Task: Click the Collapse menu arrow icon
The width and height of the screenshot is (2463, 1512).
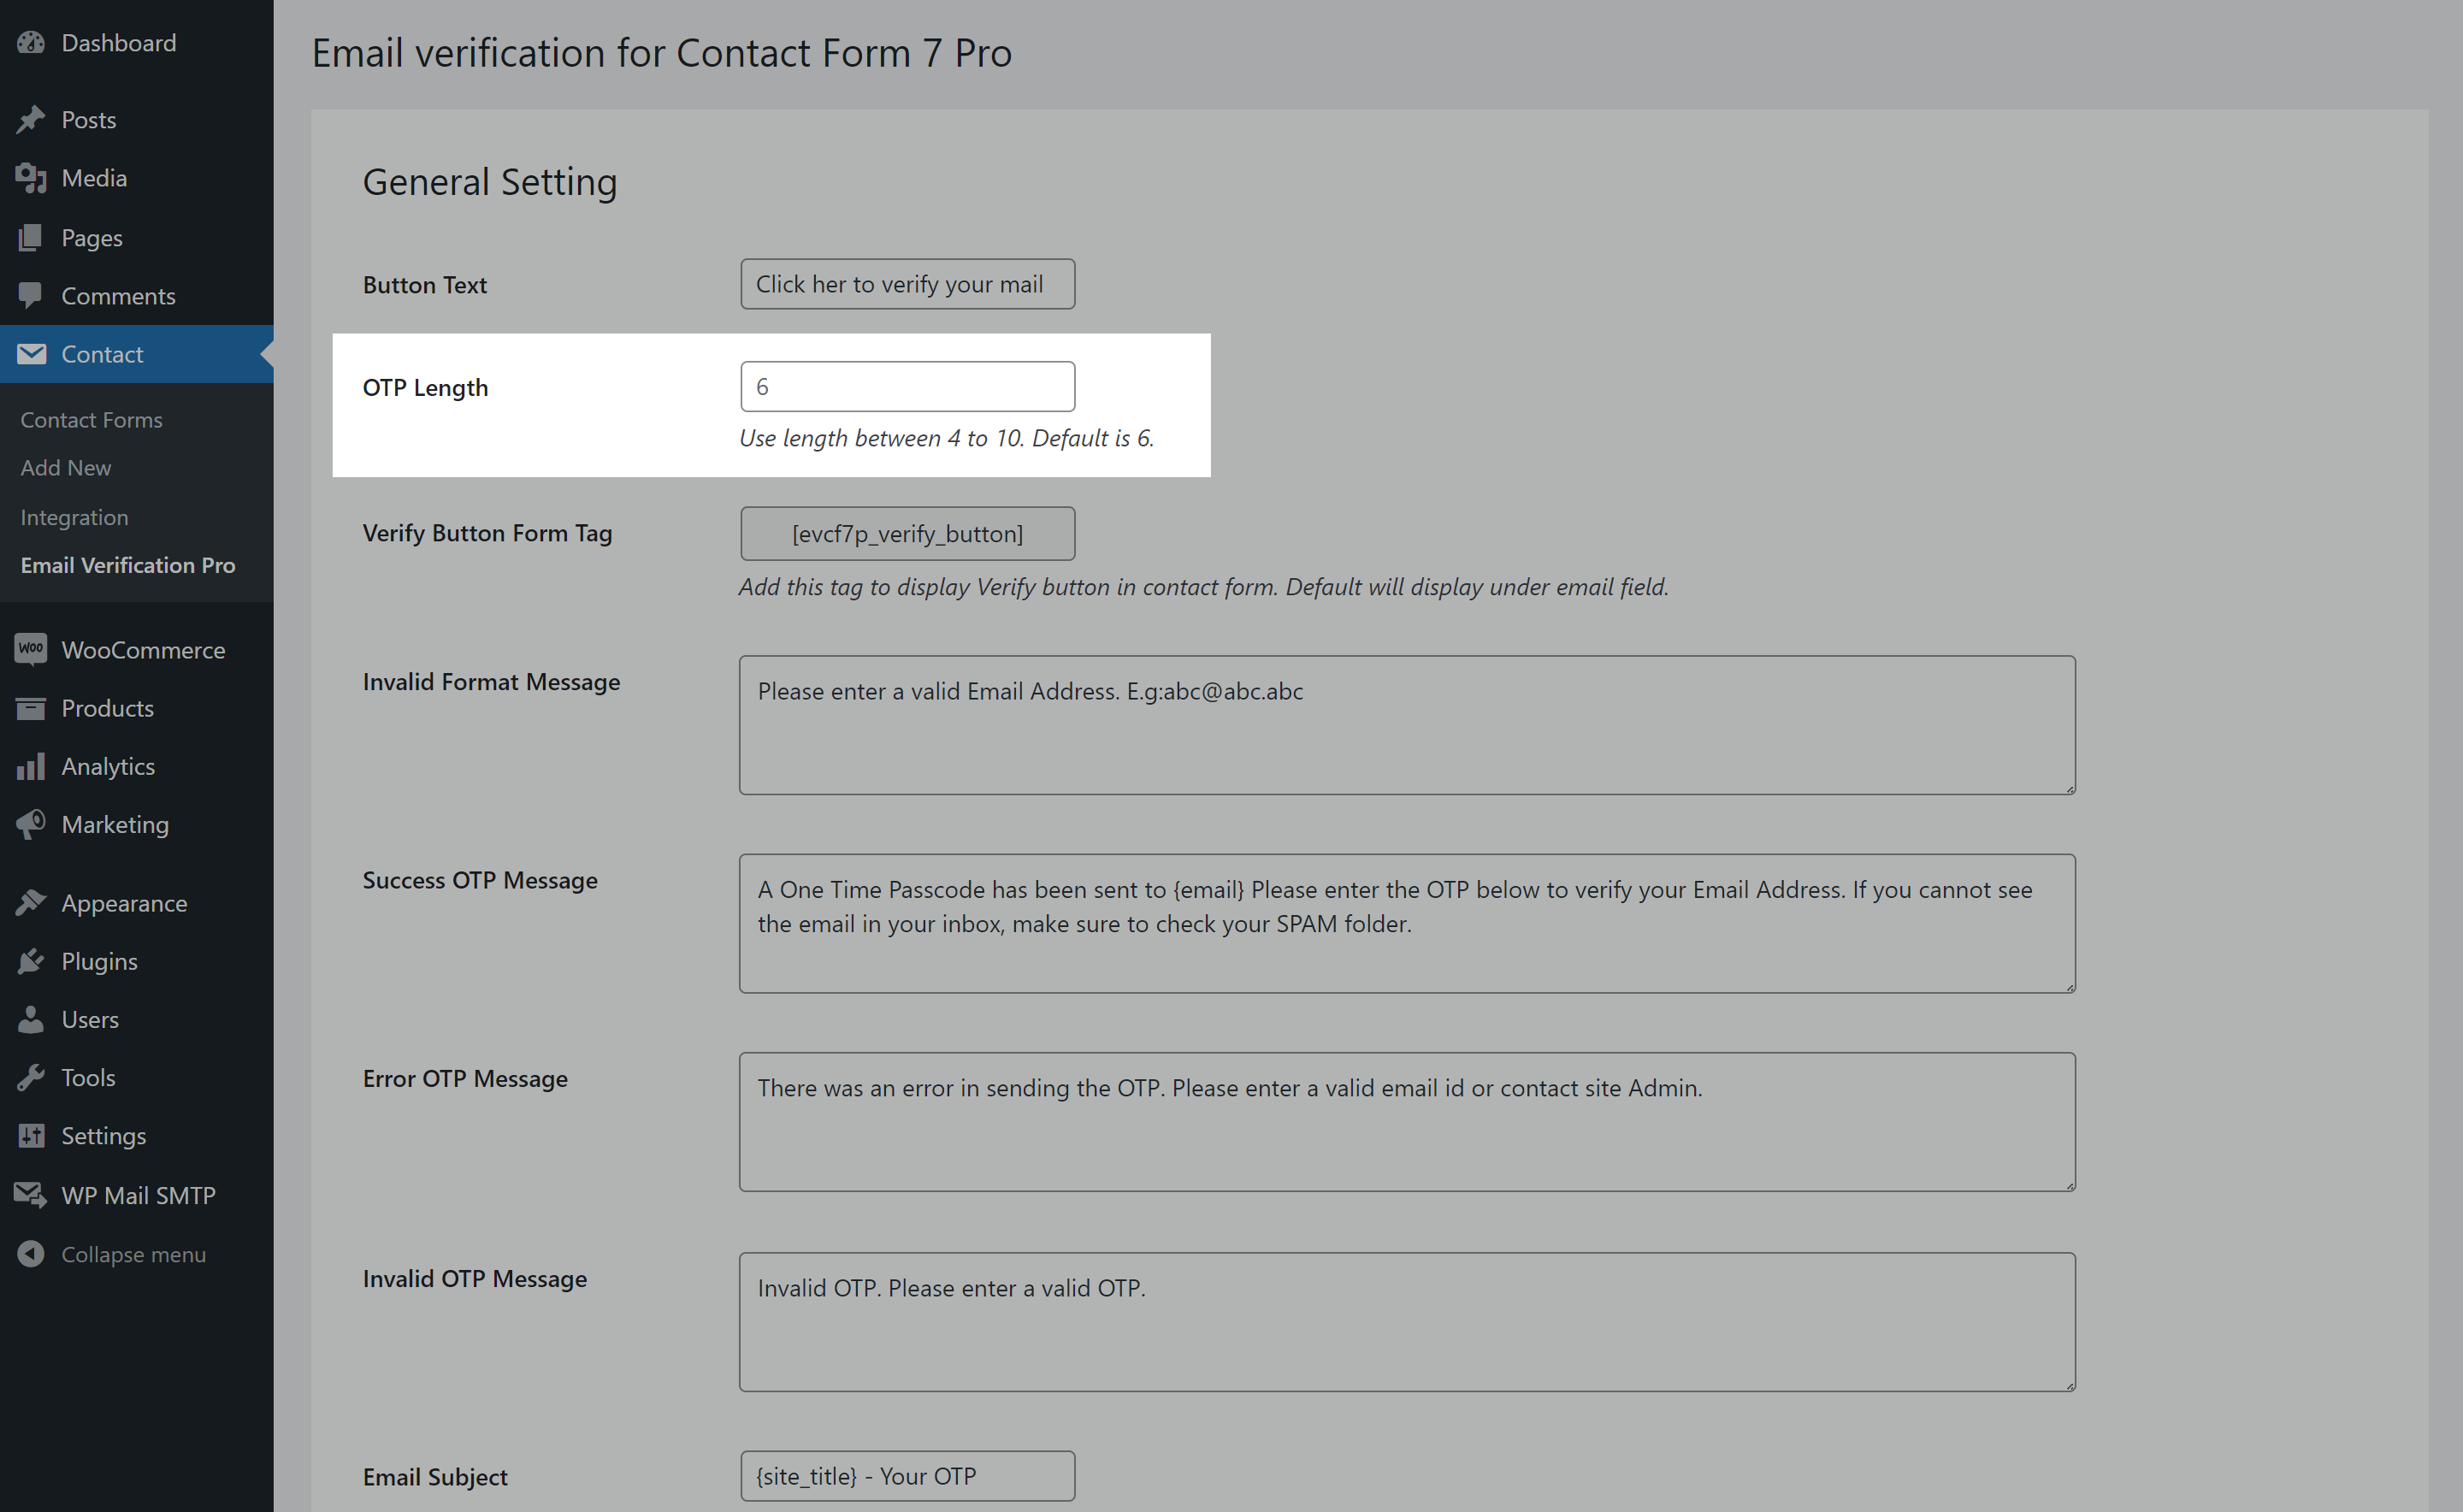Action: pos(31,1254)
